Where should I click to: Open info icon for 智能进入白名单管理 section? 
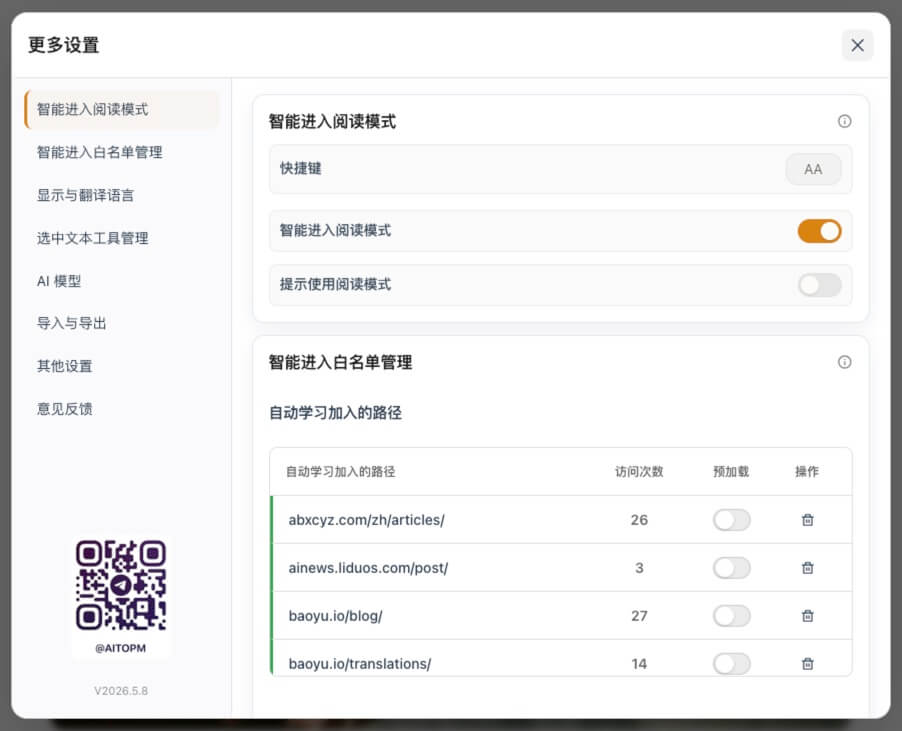click(x=844, y=362)
